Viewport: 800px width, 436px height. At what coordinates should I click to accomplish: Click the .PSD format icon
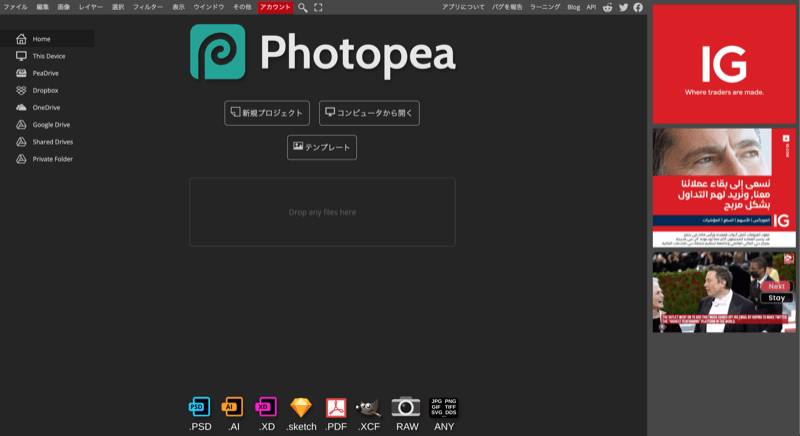pyautogui.click(x=199, y=407)
